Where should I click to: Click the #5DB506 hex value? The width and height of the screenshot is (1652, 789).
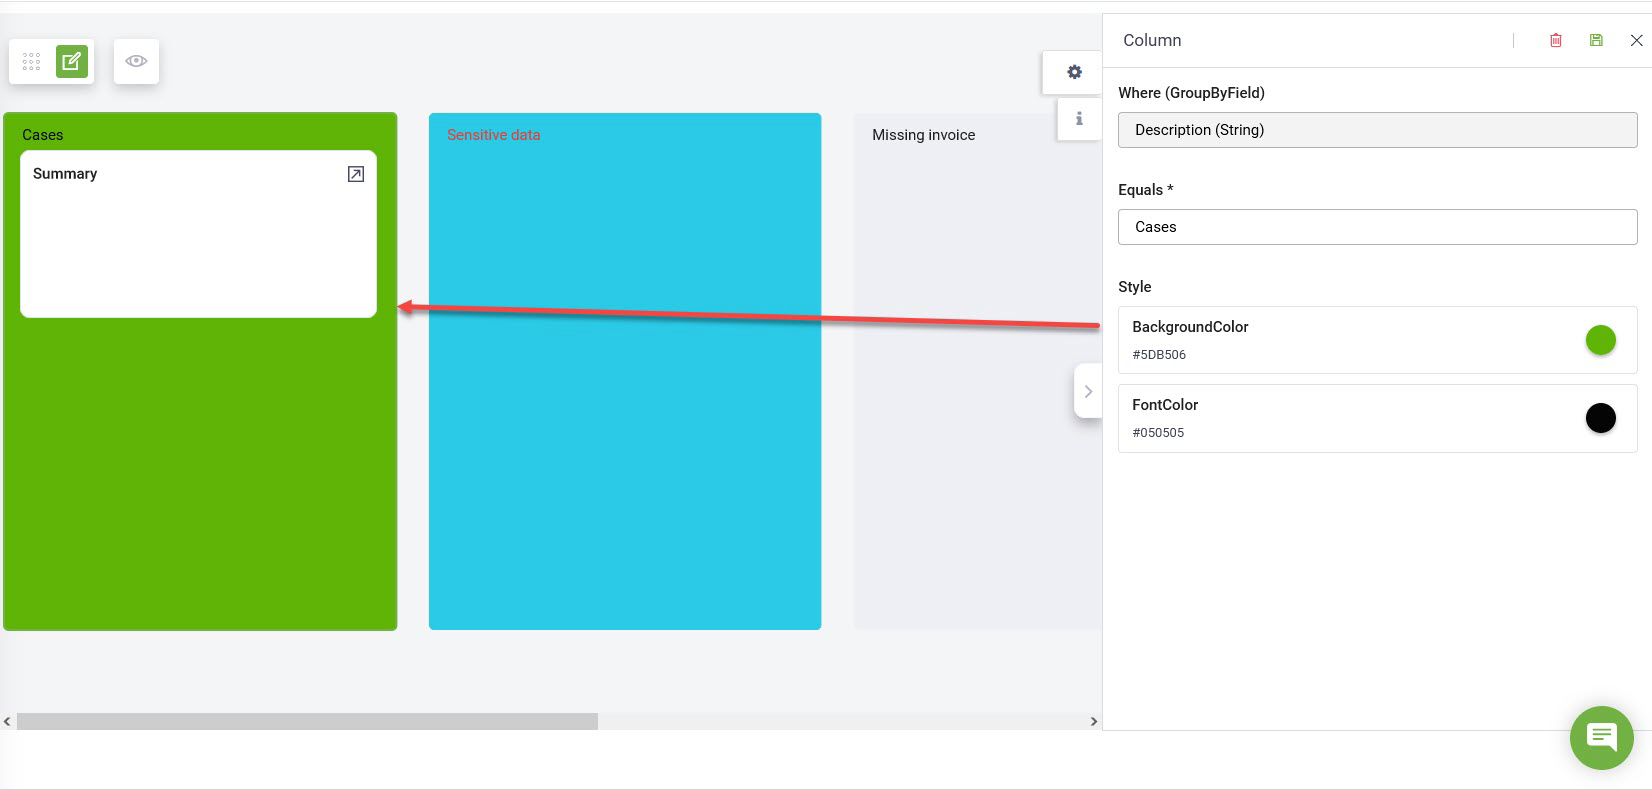(1159, 355)
